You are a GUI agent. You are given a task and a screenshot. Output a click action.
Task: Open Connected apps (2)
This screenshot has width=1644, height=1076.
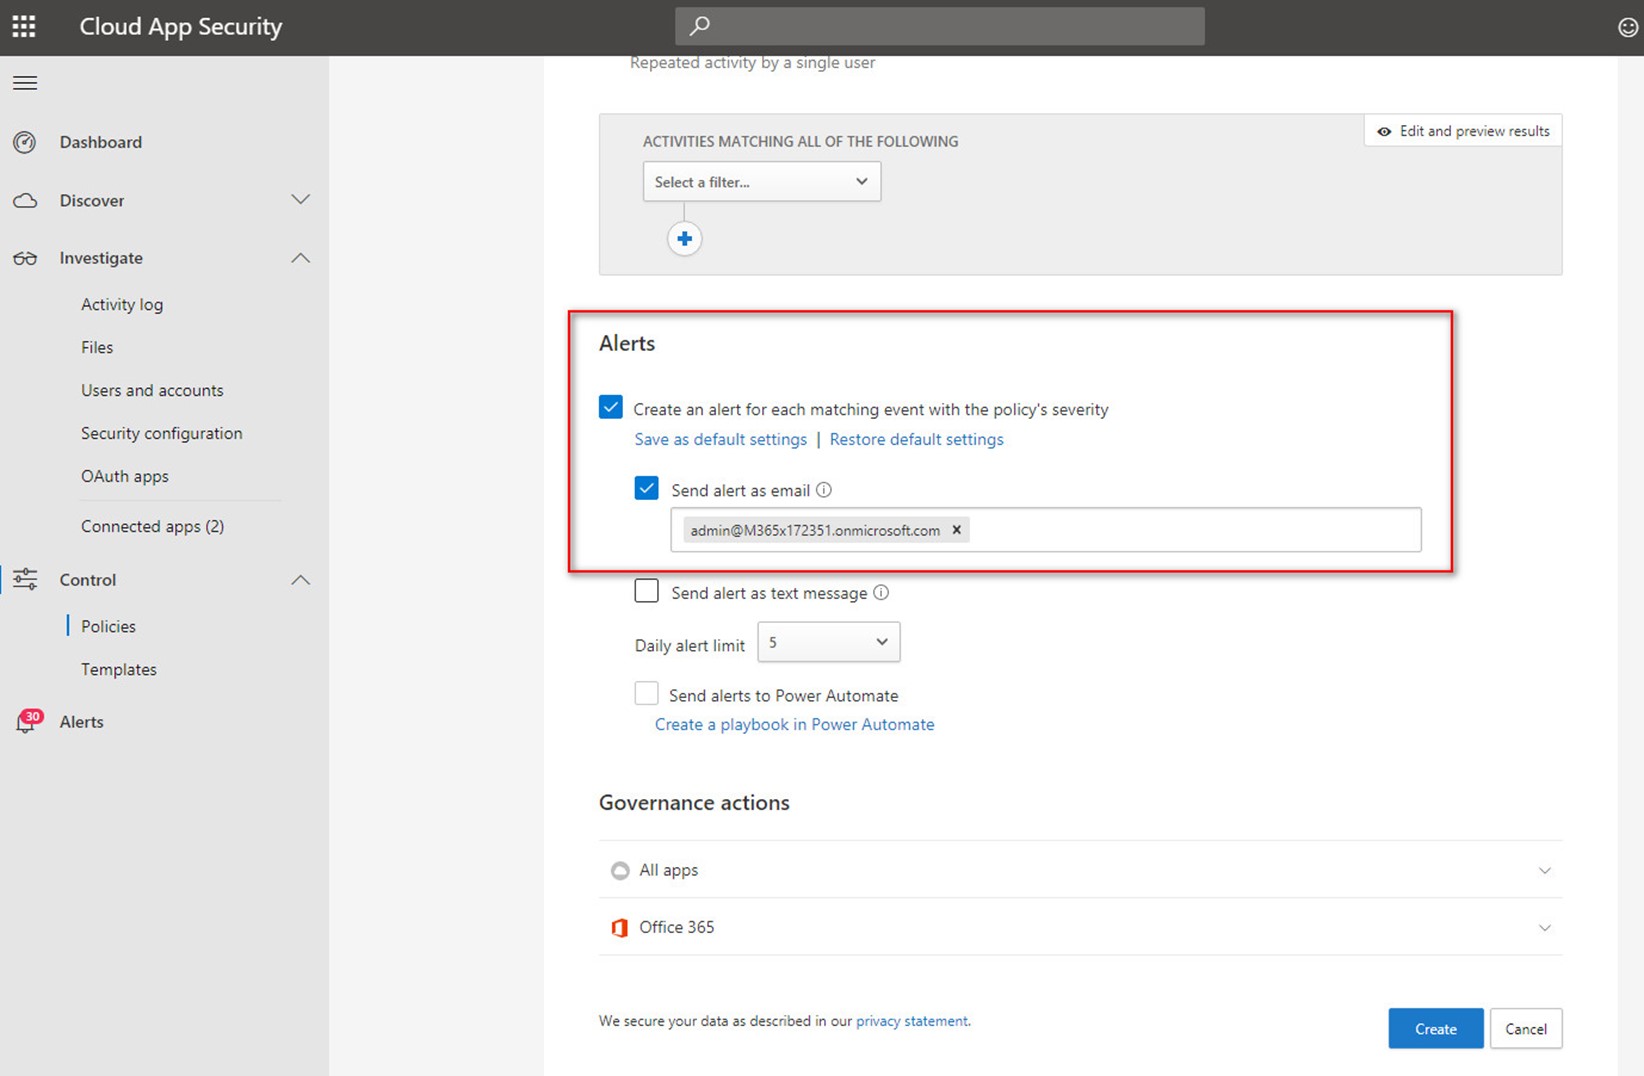tap(153, 526)
